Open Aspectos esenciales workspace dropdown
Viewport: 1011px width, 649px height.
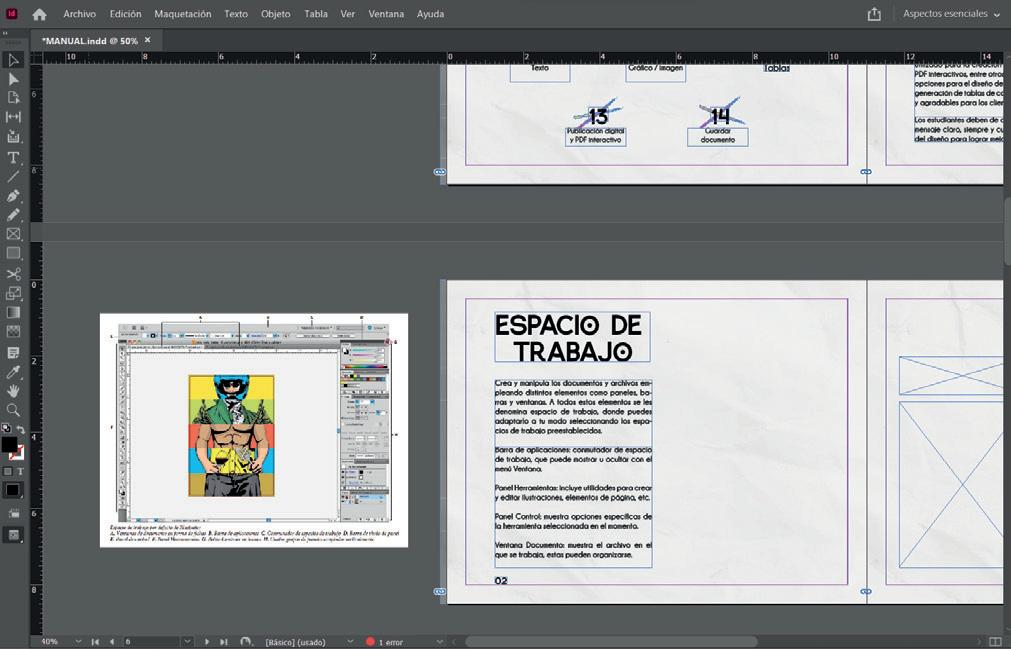click(951, 14)
